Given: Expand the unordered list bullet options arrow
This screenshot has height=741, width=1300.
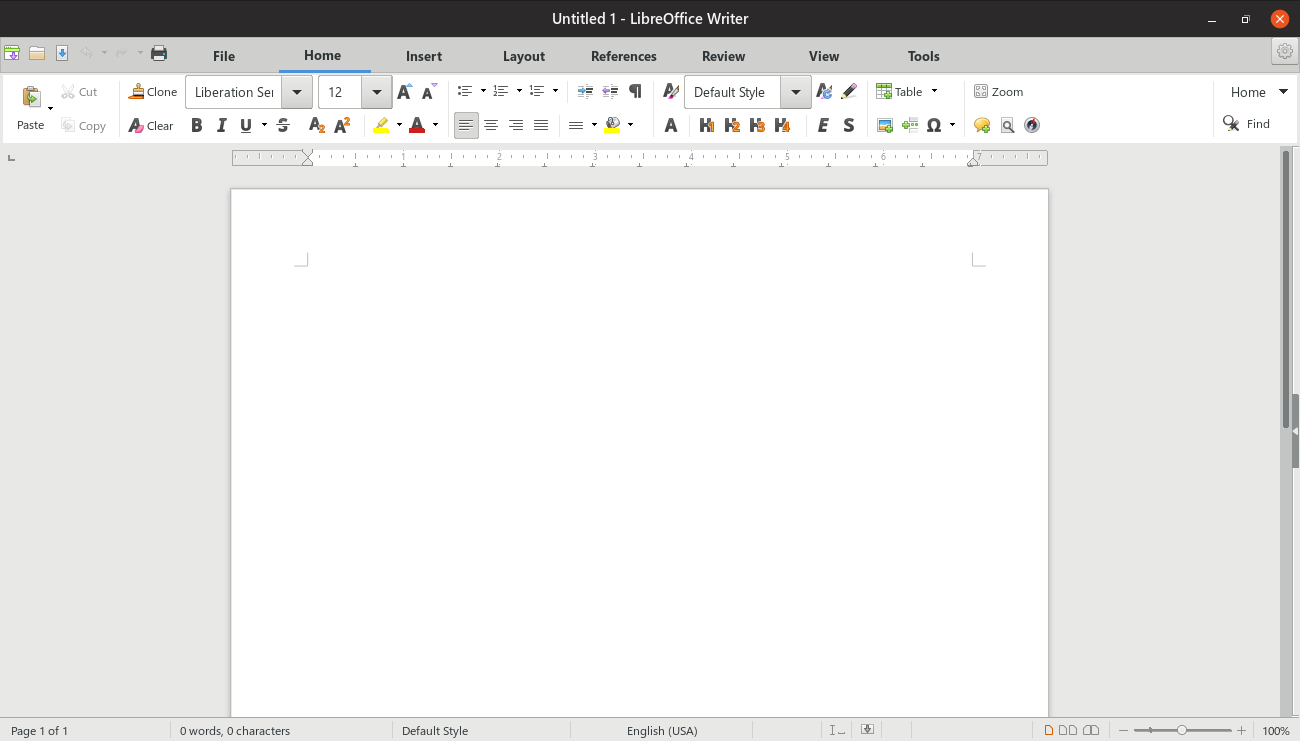Looking at the screenshot, I should click(483, 92).
